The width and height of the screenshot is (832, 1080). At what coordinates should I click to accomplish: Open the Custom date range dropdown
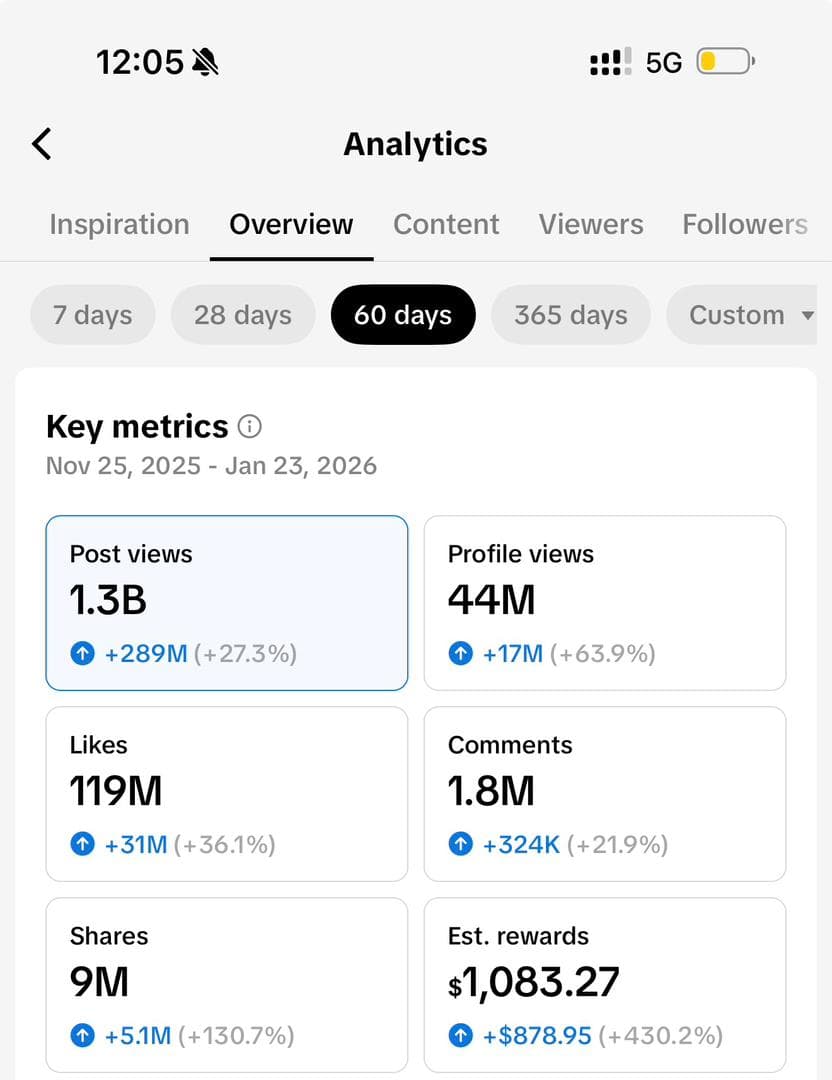pos(742,315)
